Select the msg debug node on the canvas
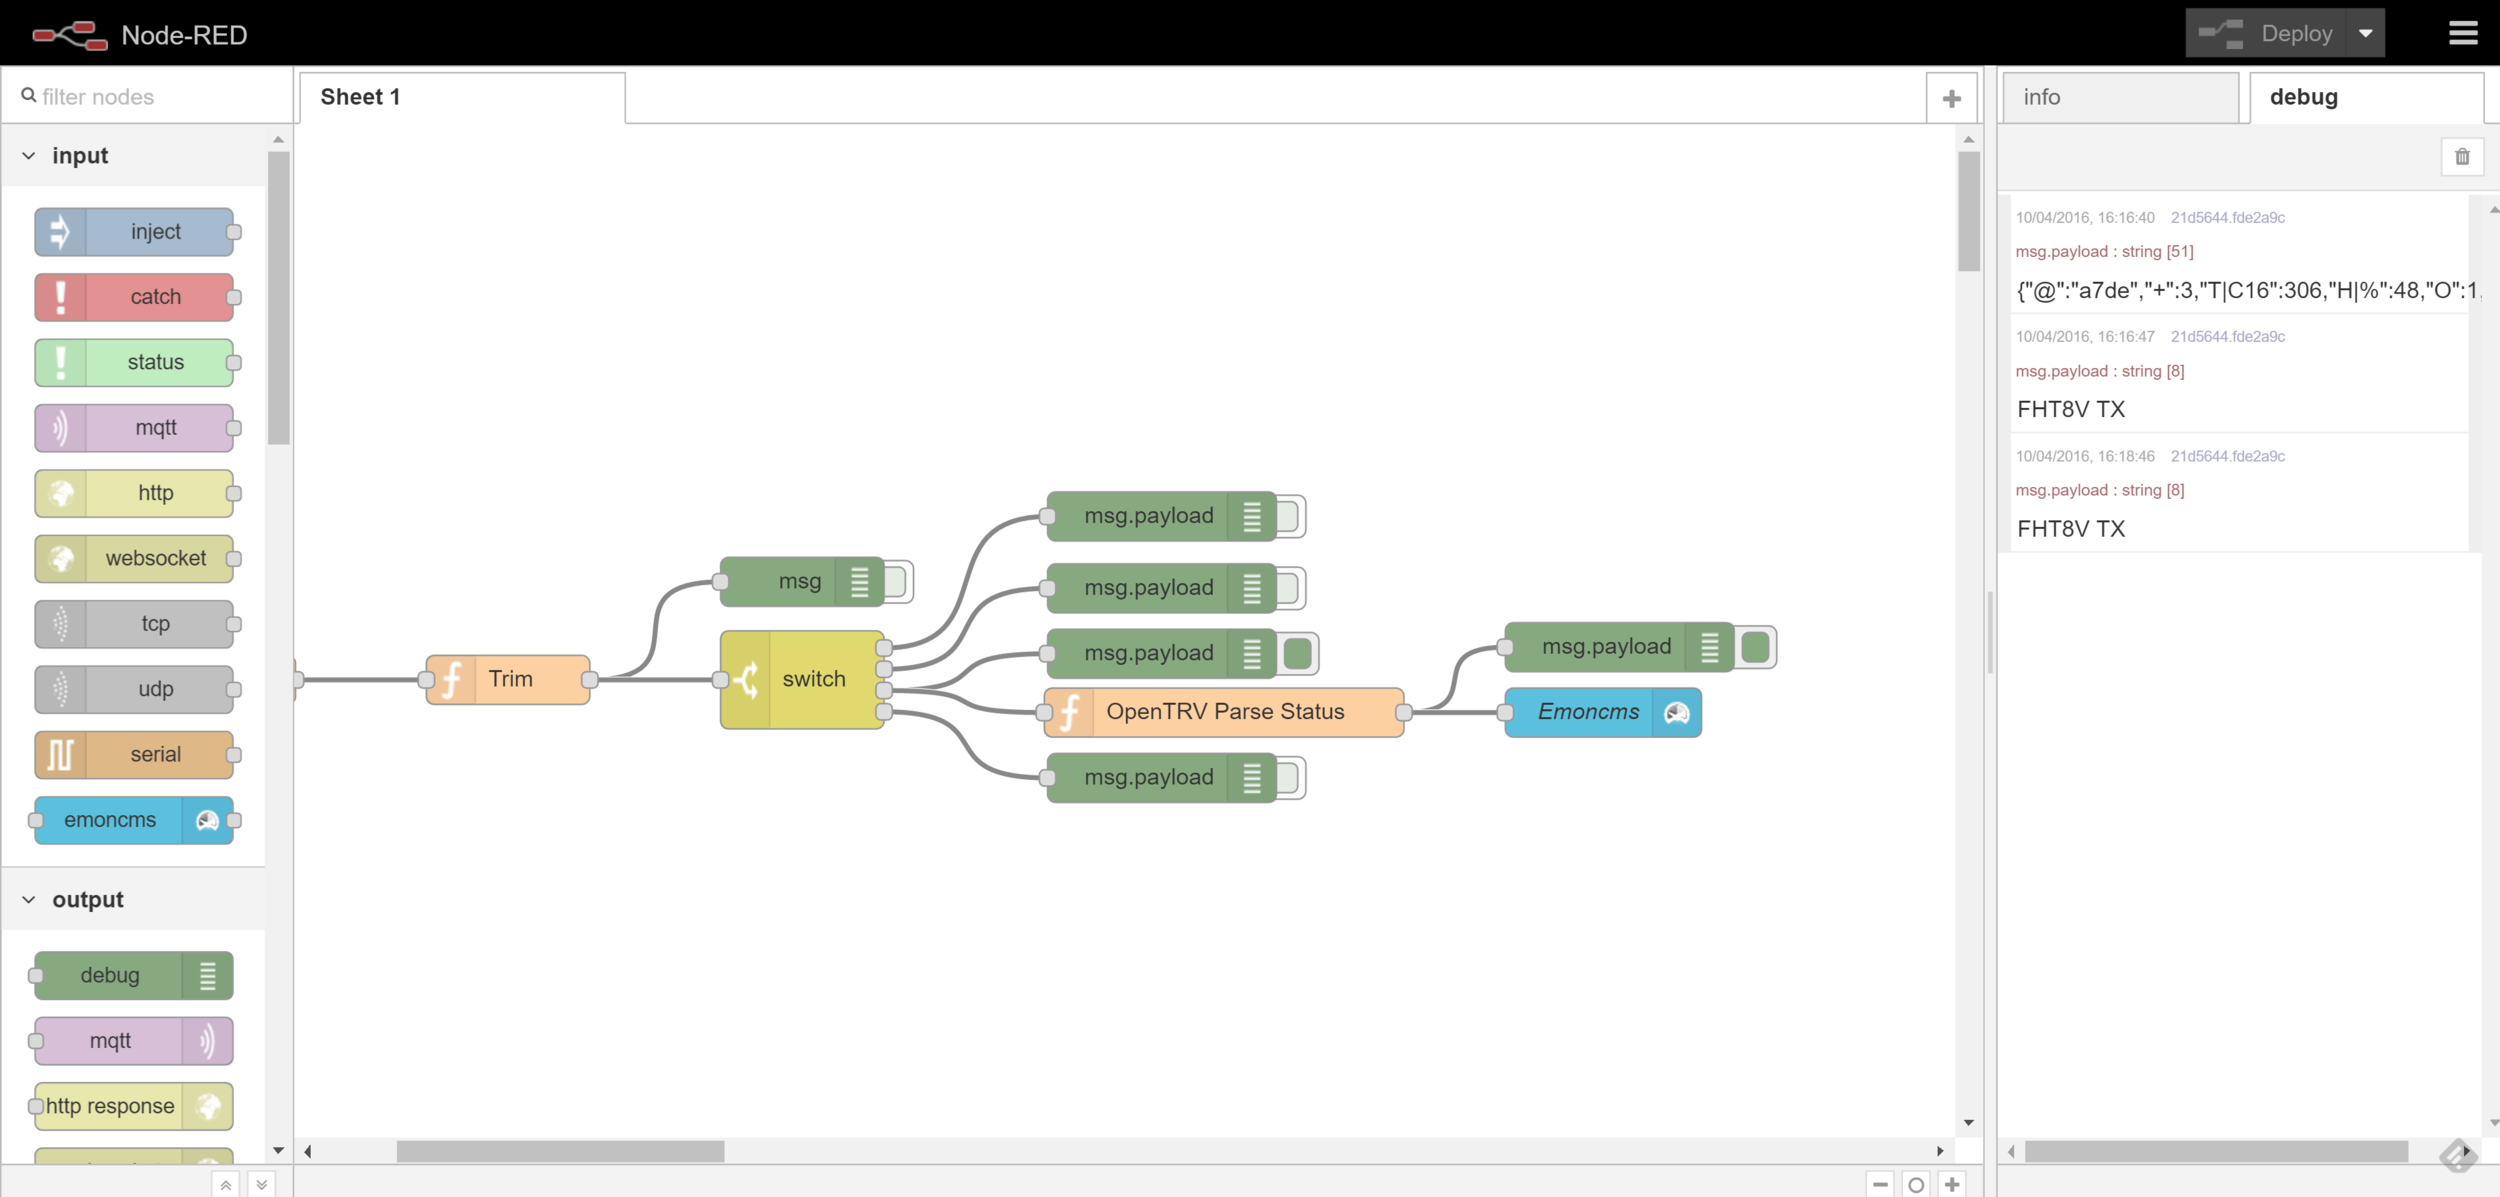2500x1197 pixels. click(802, 582)
